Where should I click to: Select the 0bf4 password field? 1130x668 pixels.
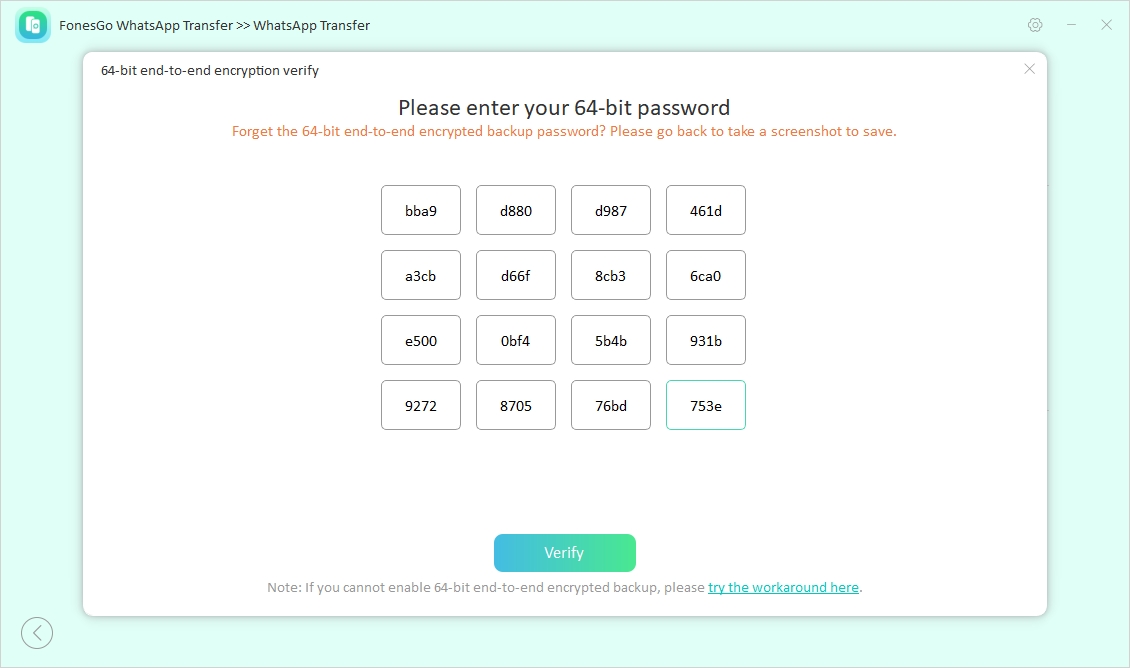pyautogui.click(x=516, y=340)
